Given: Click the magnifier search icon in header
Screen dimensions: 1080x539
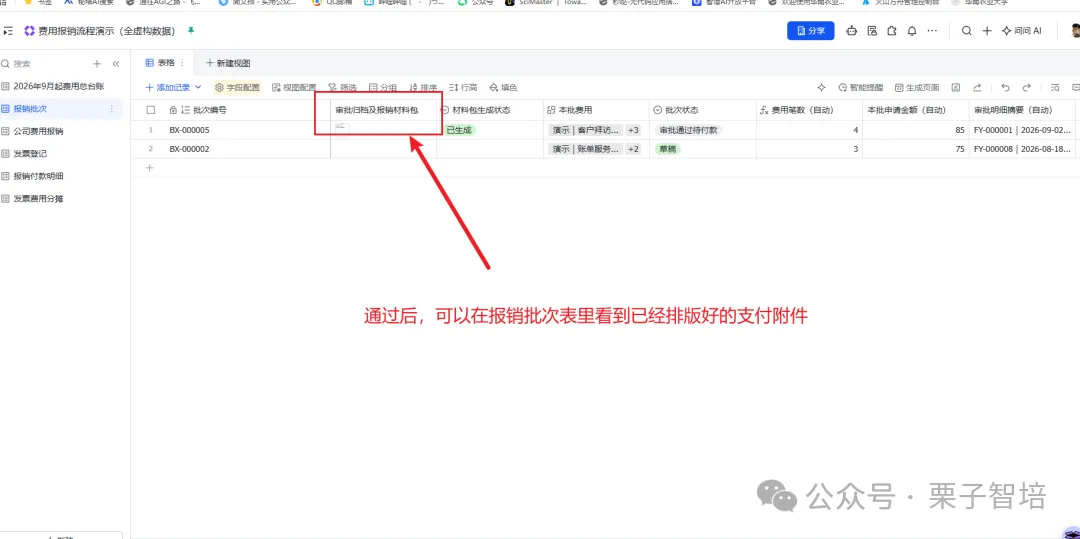Looking at the screenshot, I should coord(966,31).
